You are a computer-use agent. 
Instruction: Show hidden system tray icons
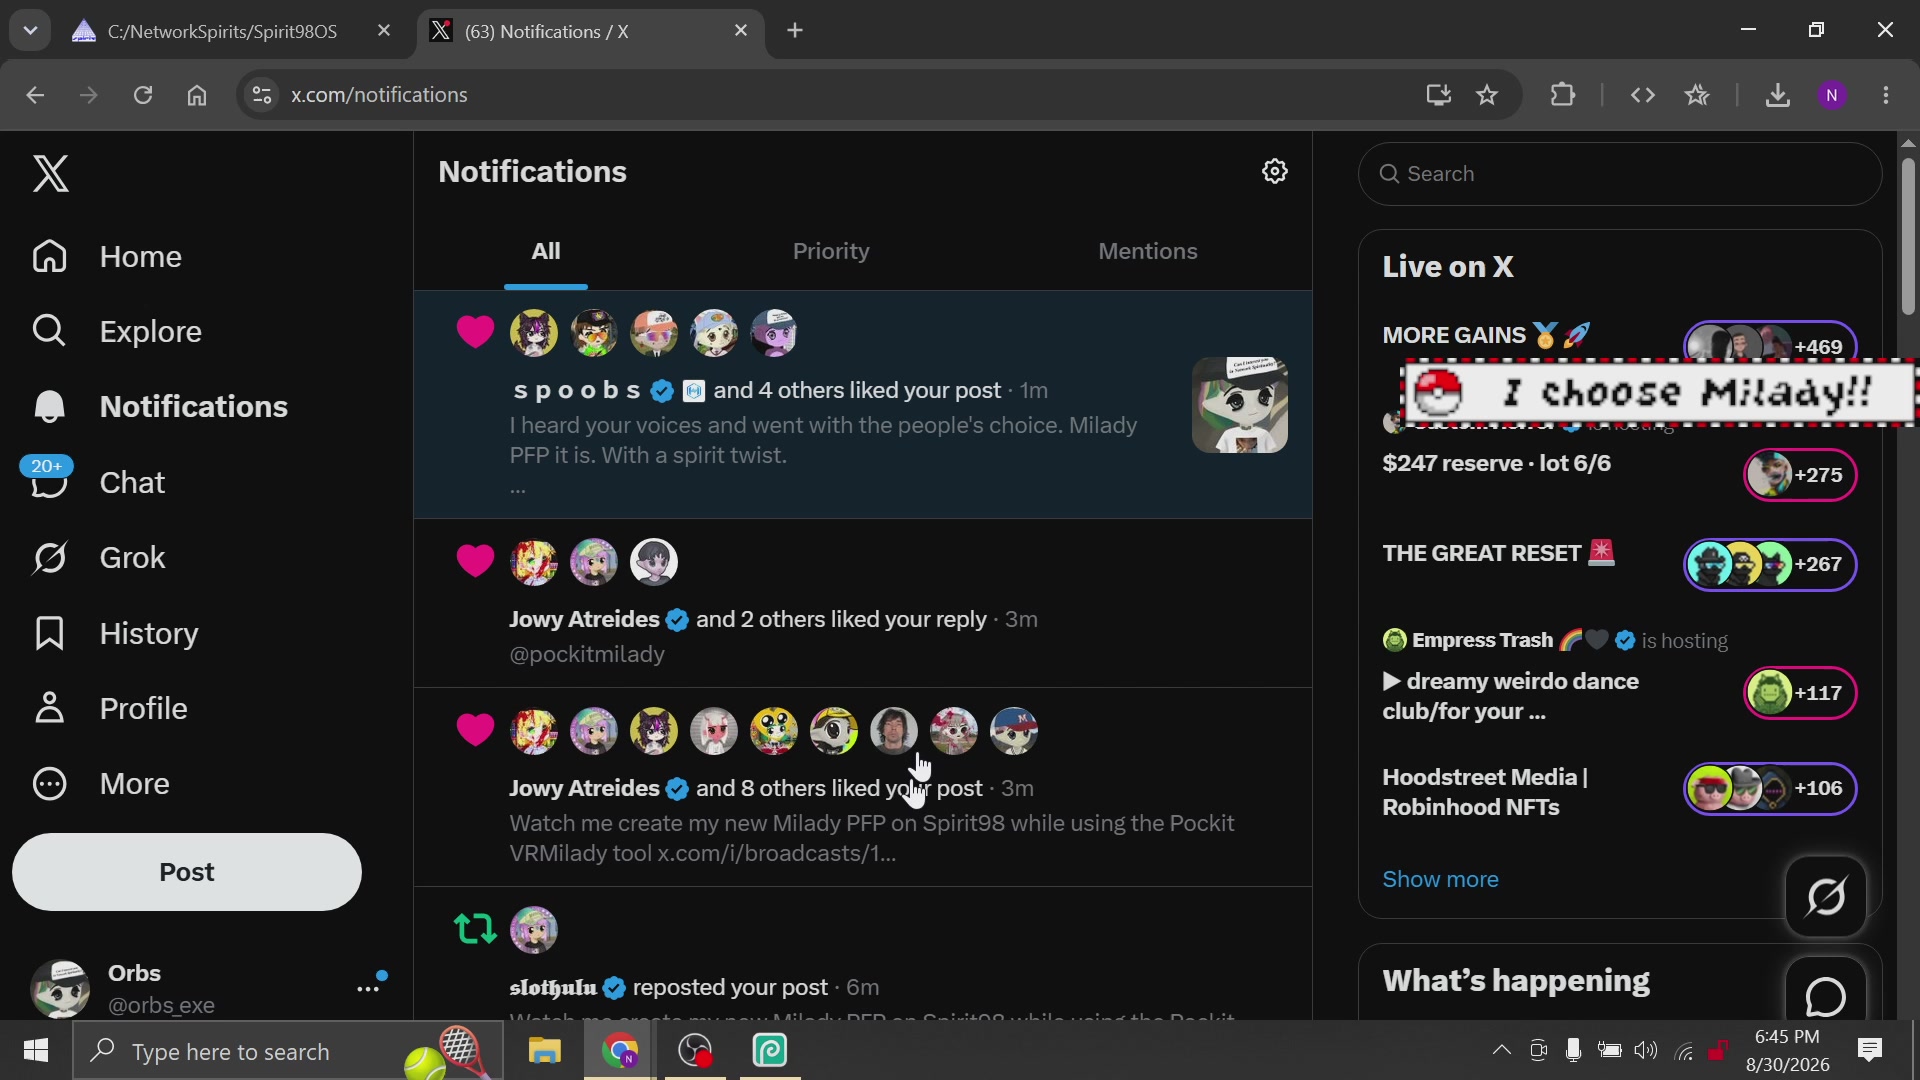pos(1501,1050)
